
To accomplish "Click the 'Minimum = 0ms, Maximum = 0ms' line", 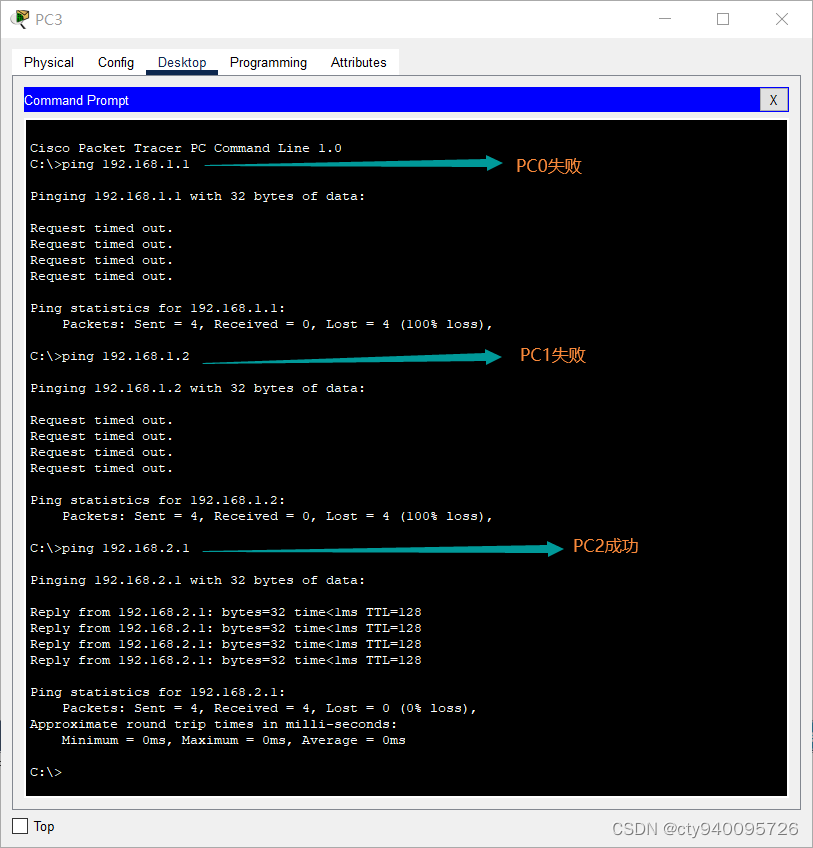I will click(x=233, y=740).
